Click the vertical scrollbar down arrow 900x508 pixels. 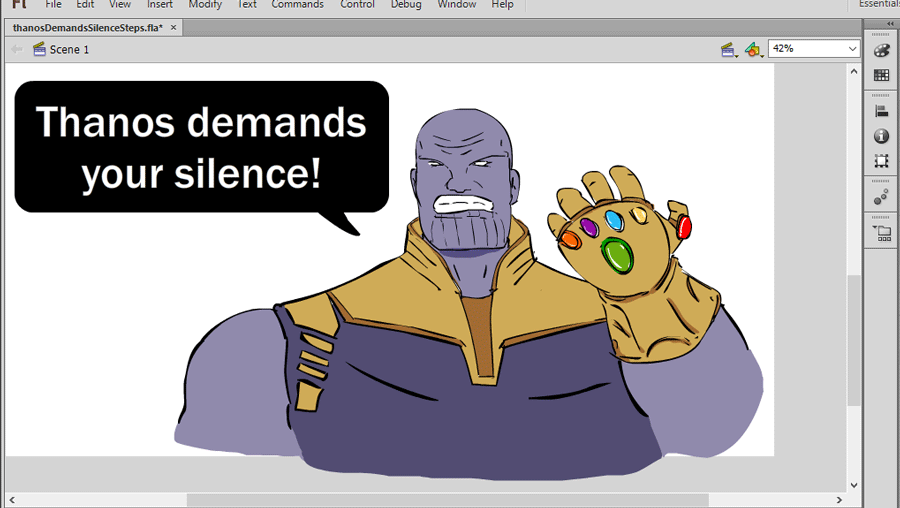854,485
